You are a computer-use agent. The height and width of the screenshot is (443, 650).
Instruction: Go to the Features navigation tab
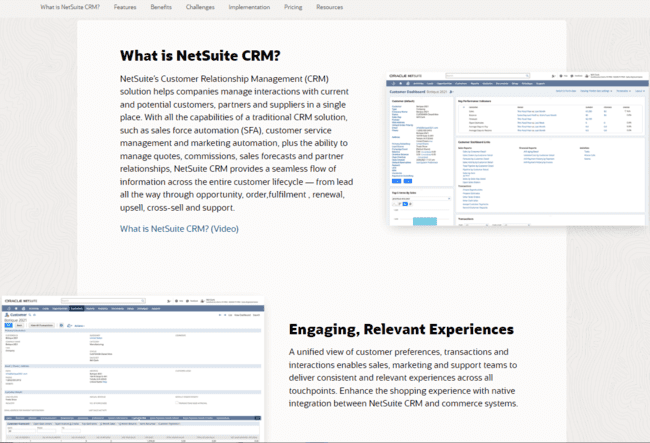point(125,7)
